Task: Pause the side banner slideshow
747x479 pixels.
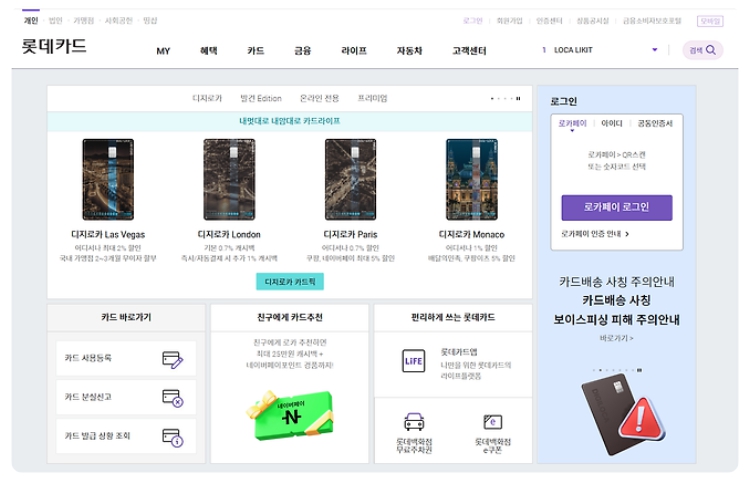Action: 639,370
